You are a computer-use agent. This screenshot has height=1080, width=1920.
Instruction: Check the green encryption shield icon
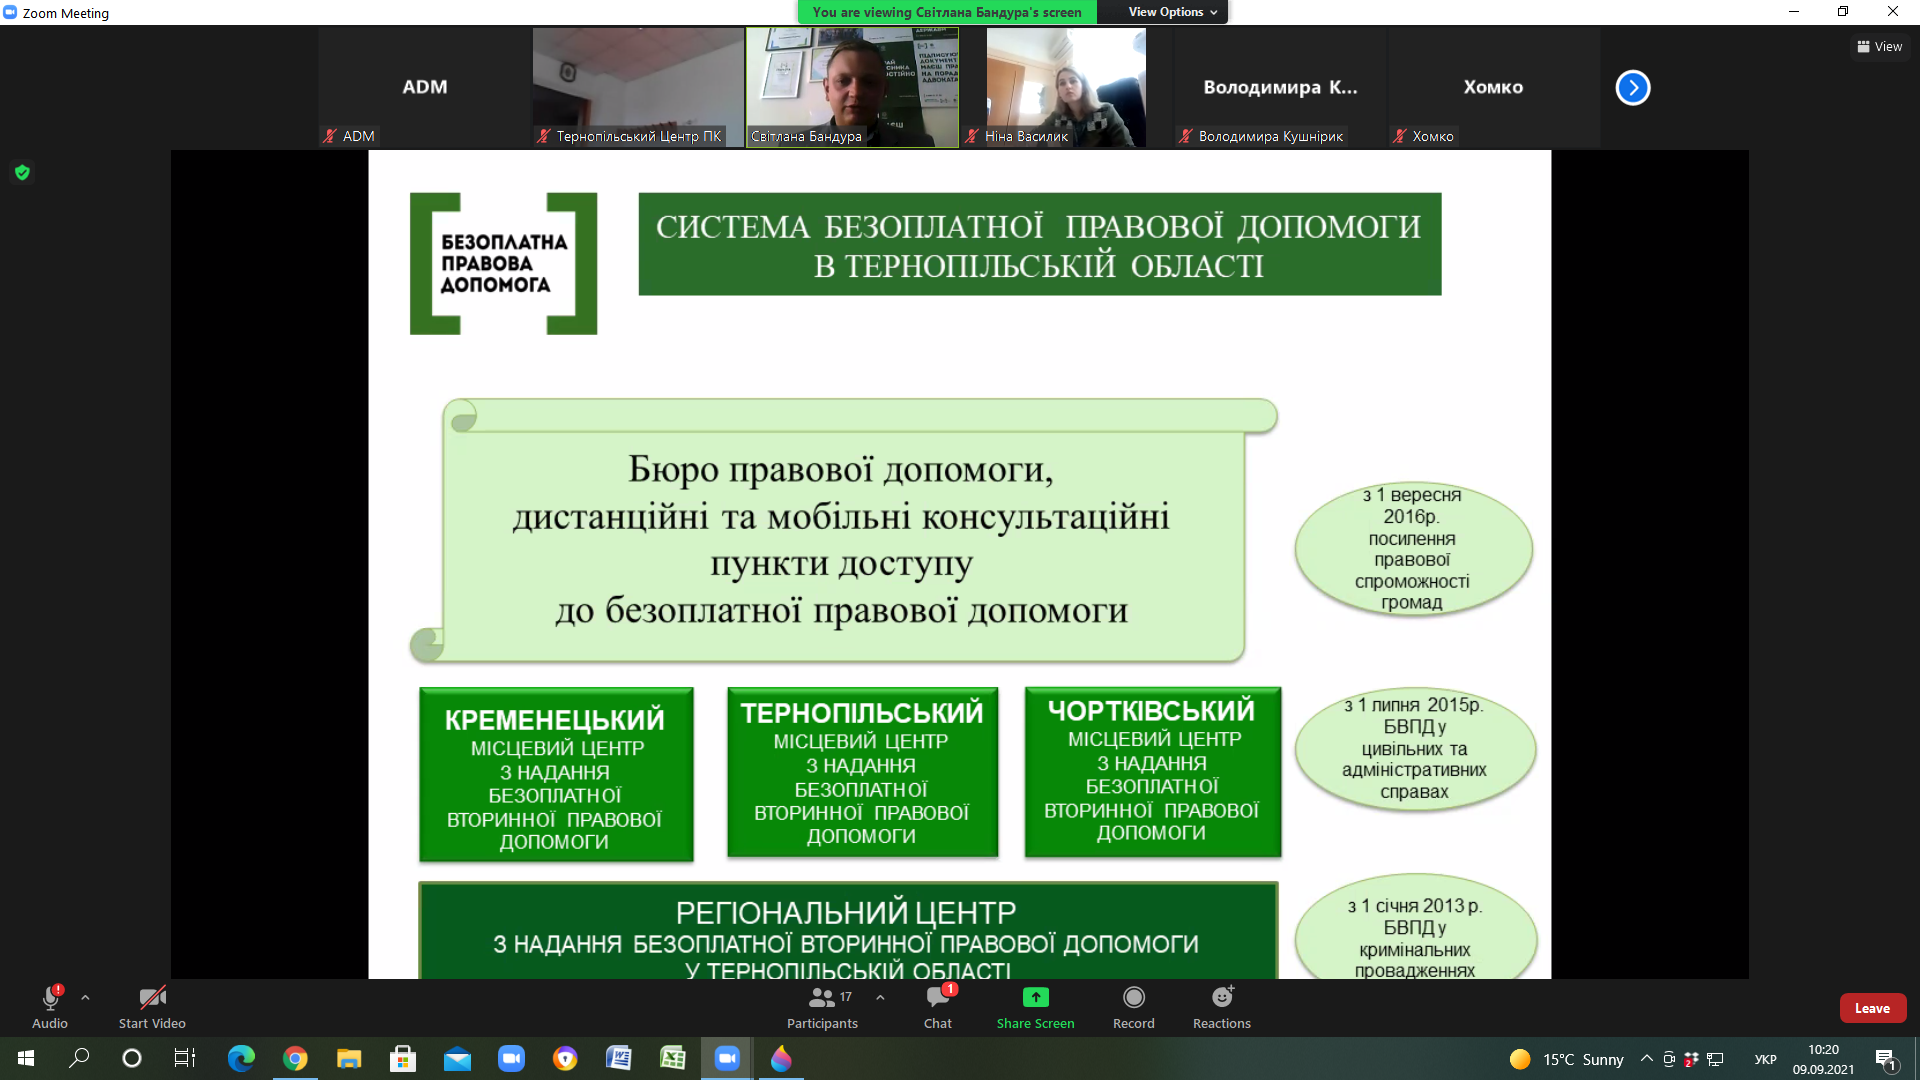(22, 172)
